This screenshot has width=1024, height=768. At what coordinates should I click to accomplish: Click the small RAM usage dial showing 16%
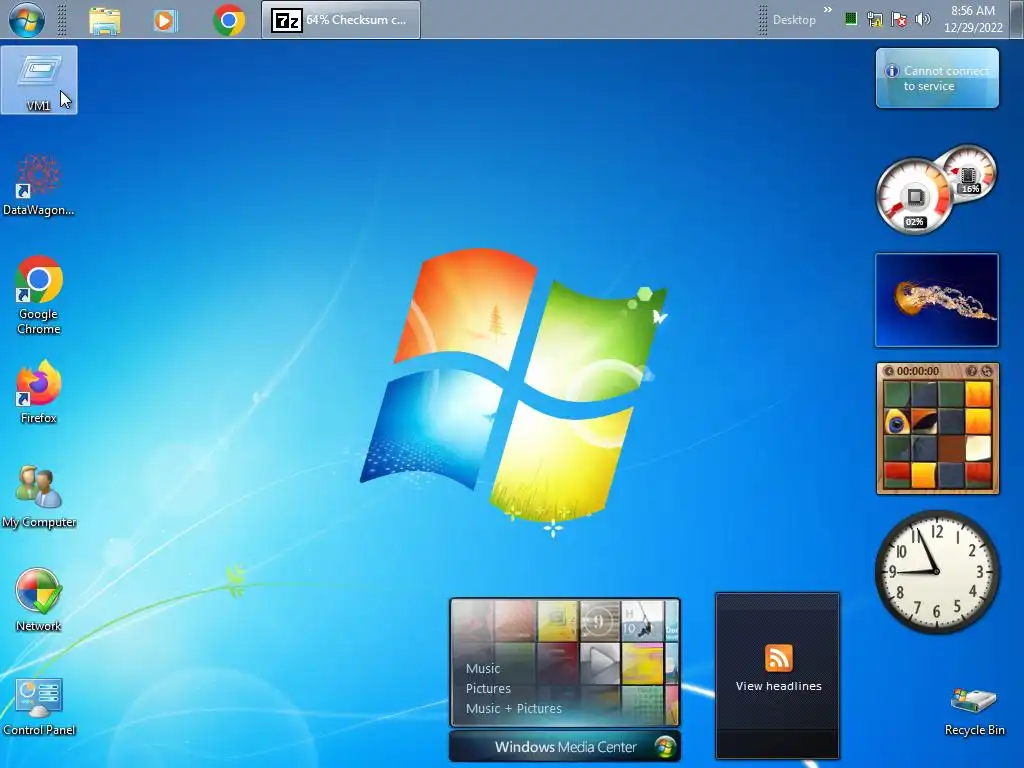click(x=968, y=174)
